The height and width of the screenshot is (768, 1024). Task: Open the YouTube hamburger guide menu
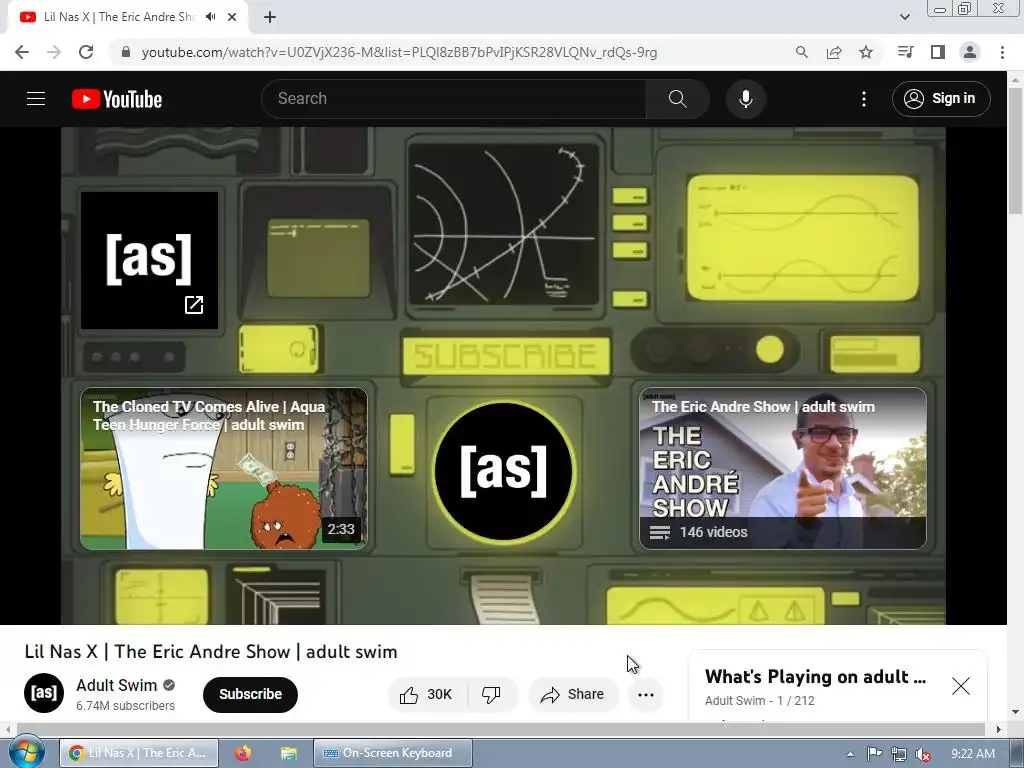(x=36, y=99)
